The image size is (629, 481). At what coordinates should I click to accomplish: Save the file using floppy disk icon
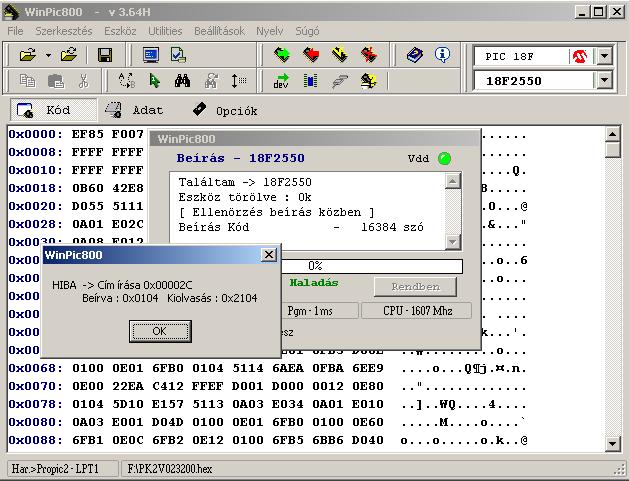pos(105,55)
